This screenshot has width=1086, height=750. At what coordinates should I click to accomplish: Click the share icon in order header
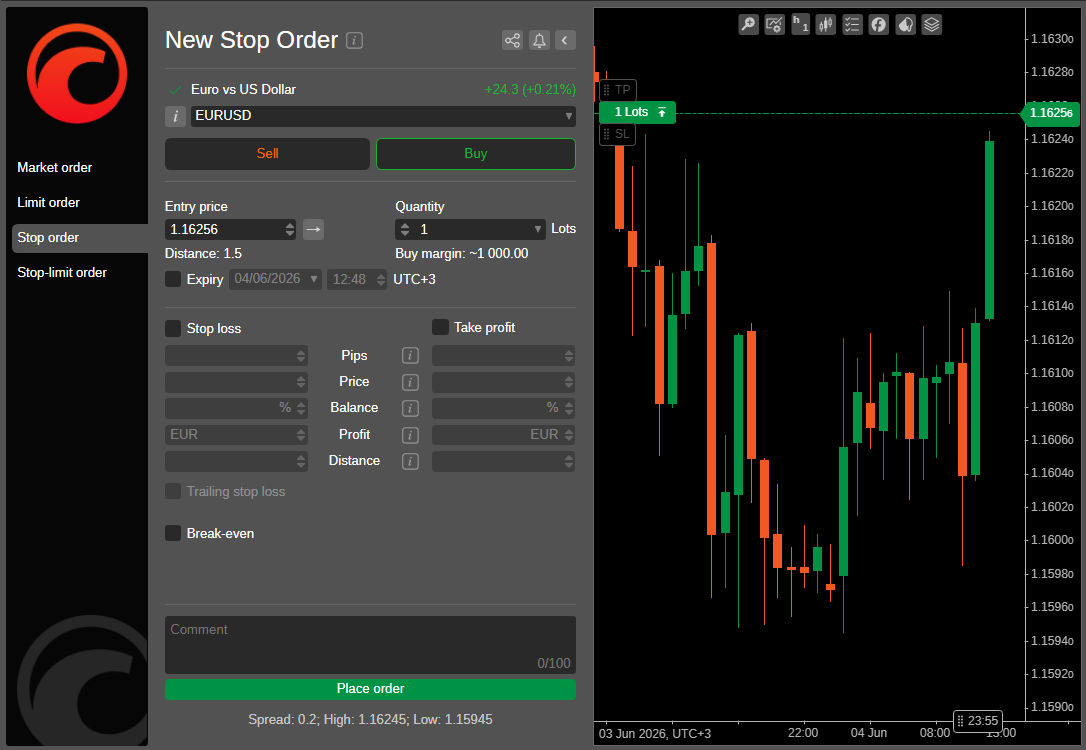513,40
